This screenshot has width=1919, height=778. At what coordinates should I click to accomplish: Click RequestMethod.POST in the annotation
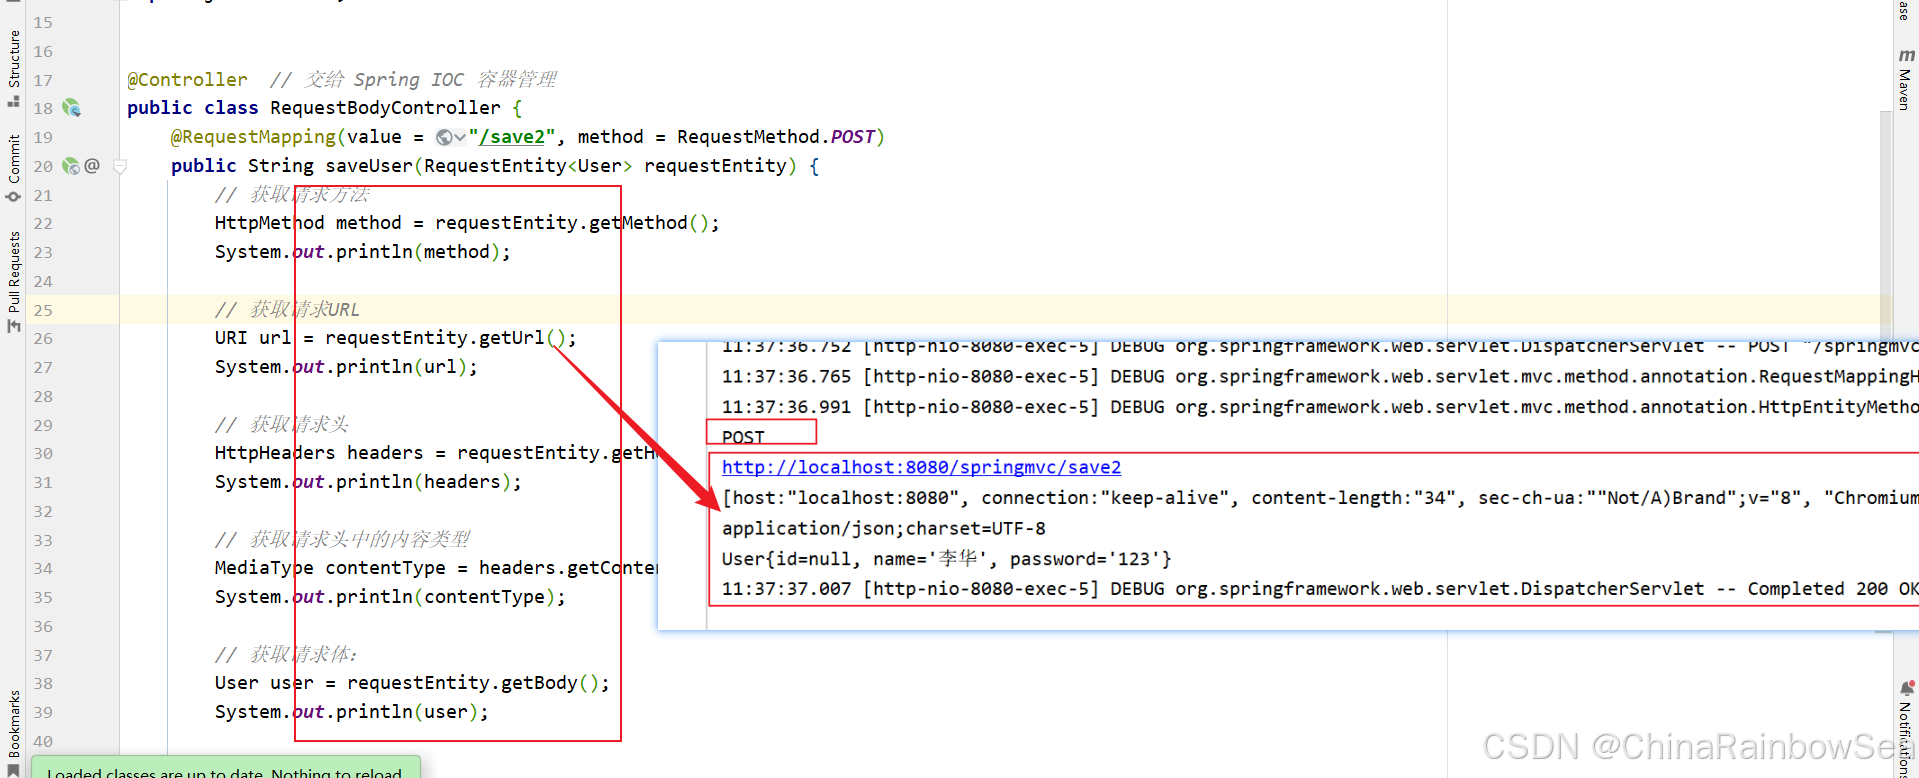click(776, 136)
